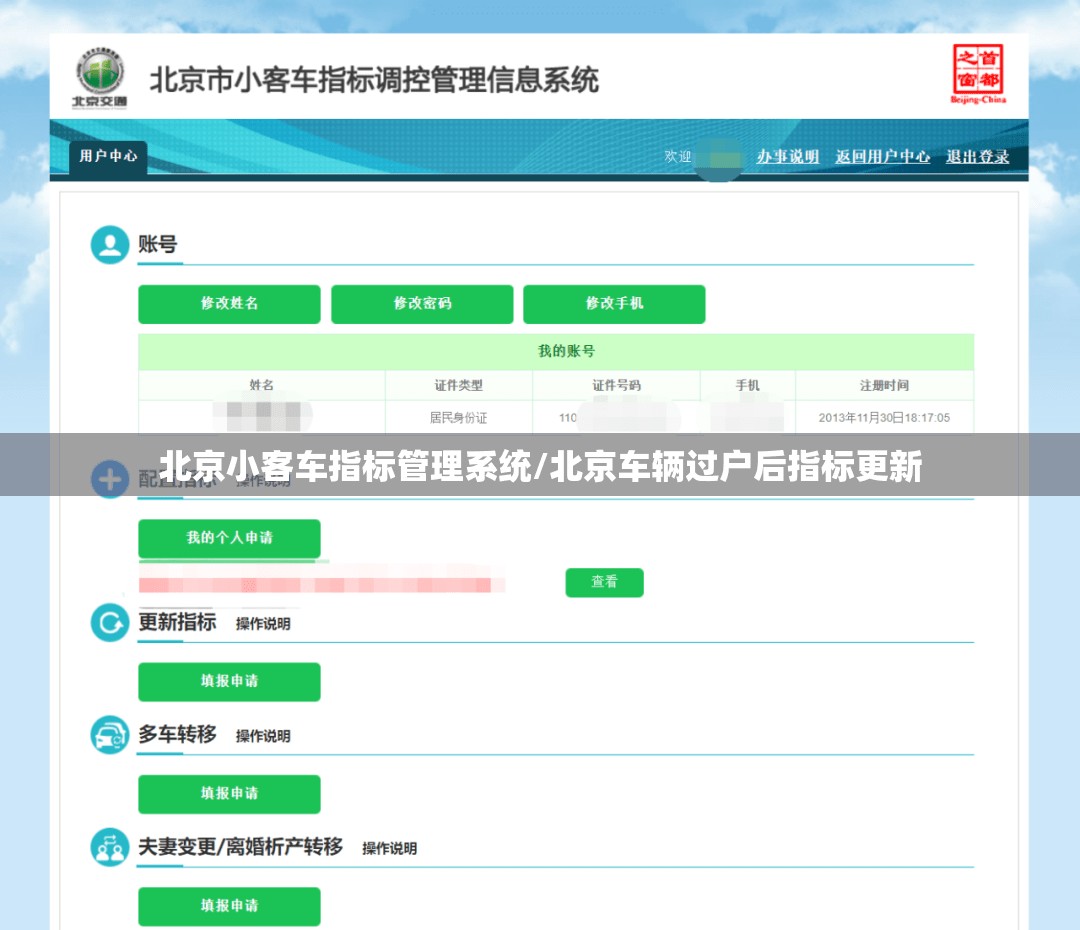Open 操作说明 next to 更新指标
The width and height of the screenshot is (1080, 930).
263,623
